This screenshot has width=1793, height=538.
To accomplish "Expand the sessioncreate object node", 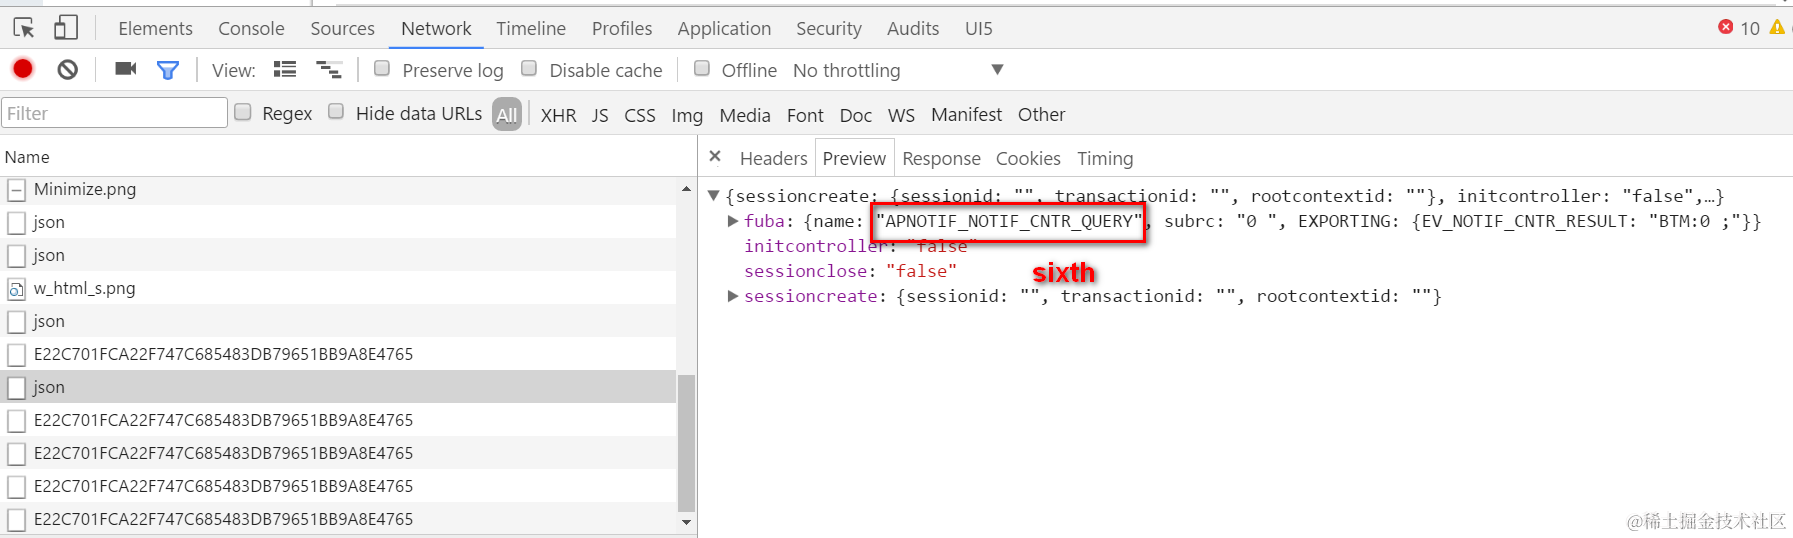I will (x=733, y=296).
